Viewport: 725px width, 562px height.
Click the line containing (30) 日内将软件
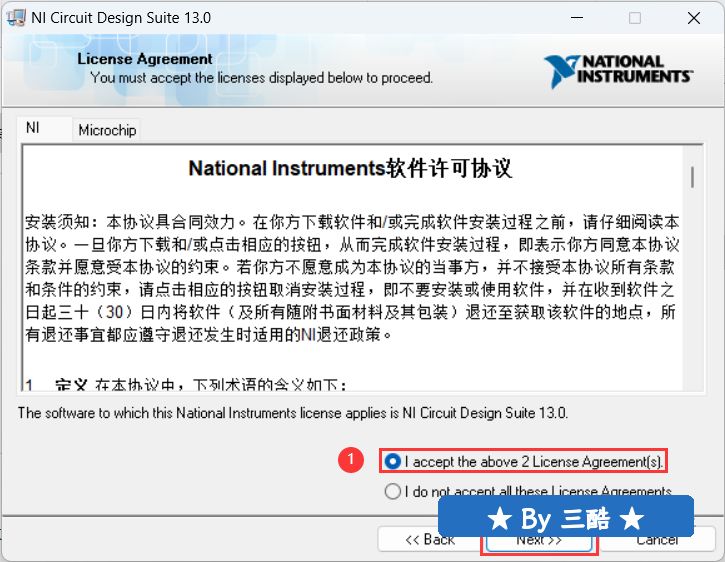(350, 312)
